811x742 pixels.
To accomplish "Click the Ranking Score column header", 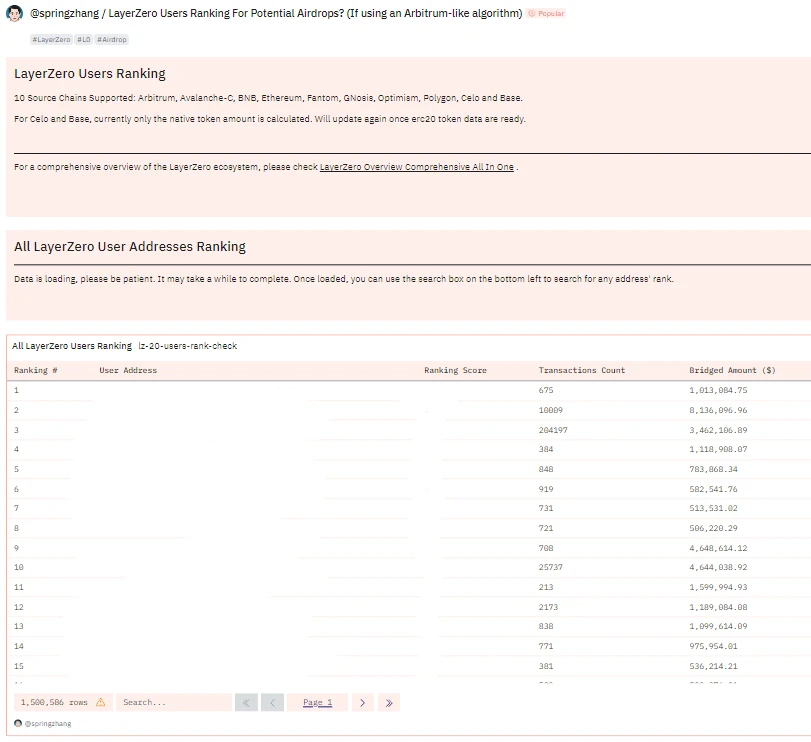I will click(x=455, y=370).
